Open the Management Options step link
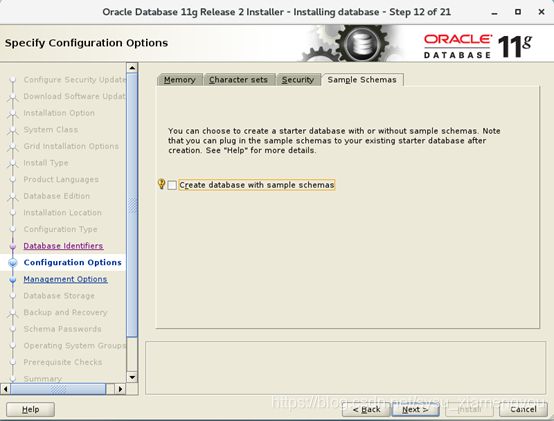The height and width of the screenshot is (421, 554). pos(65,279)
